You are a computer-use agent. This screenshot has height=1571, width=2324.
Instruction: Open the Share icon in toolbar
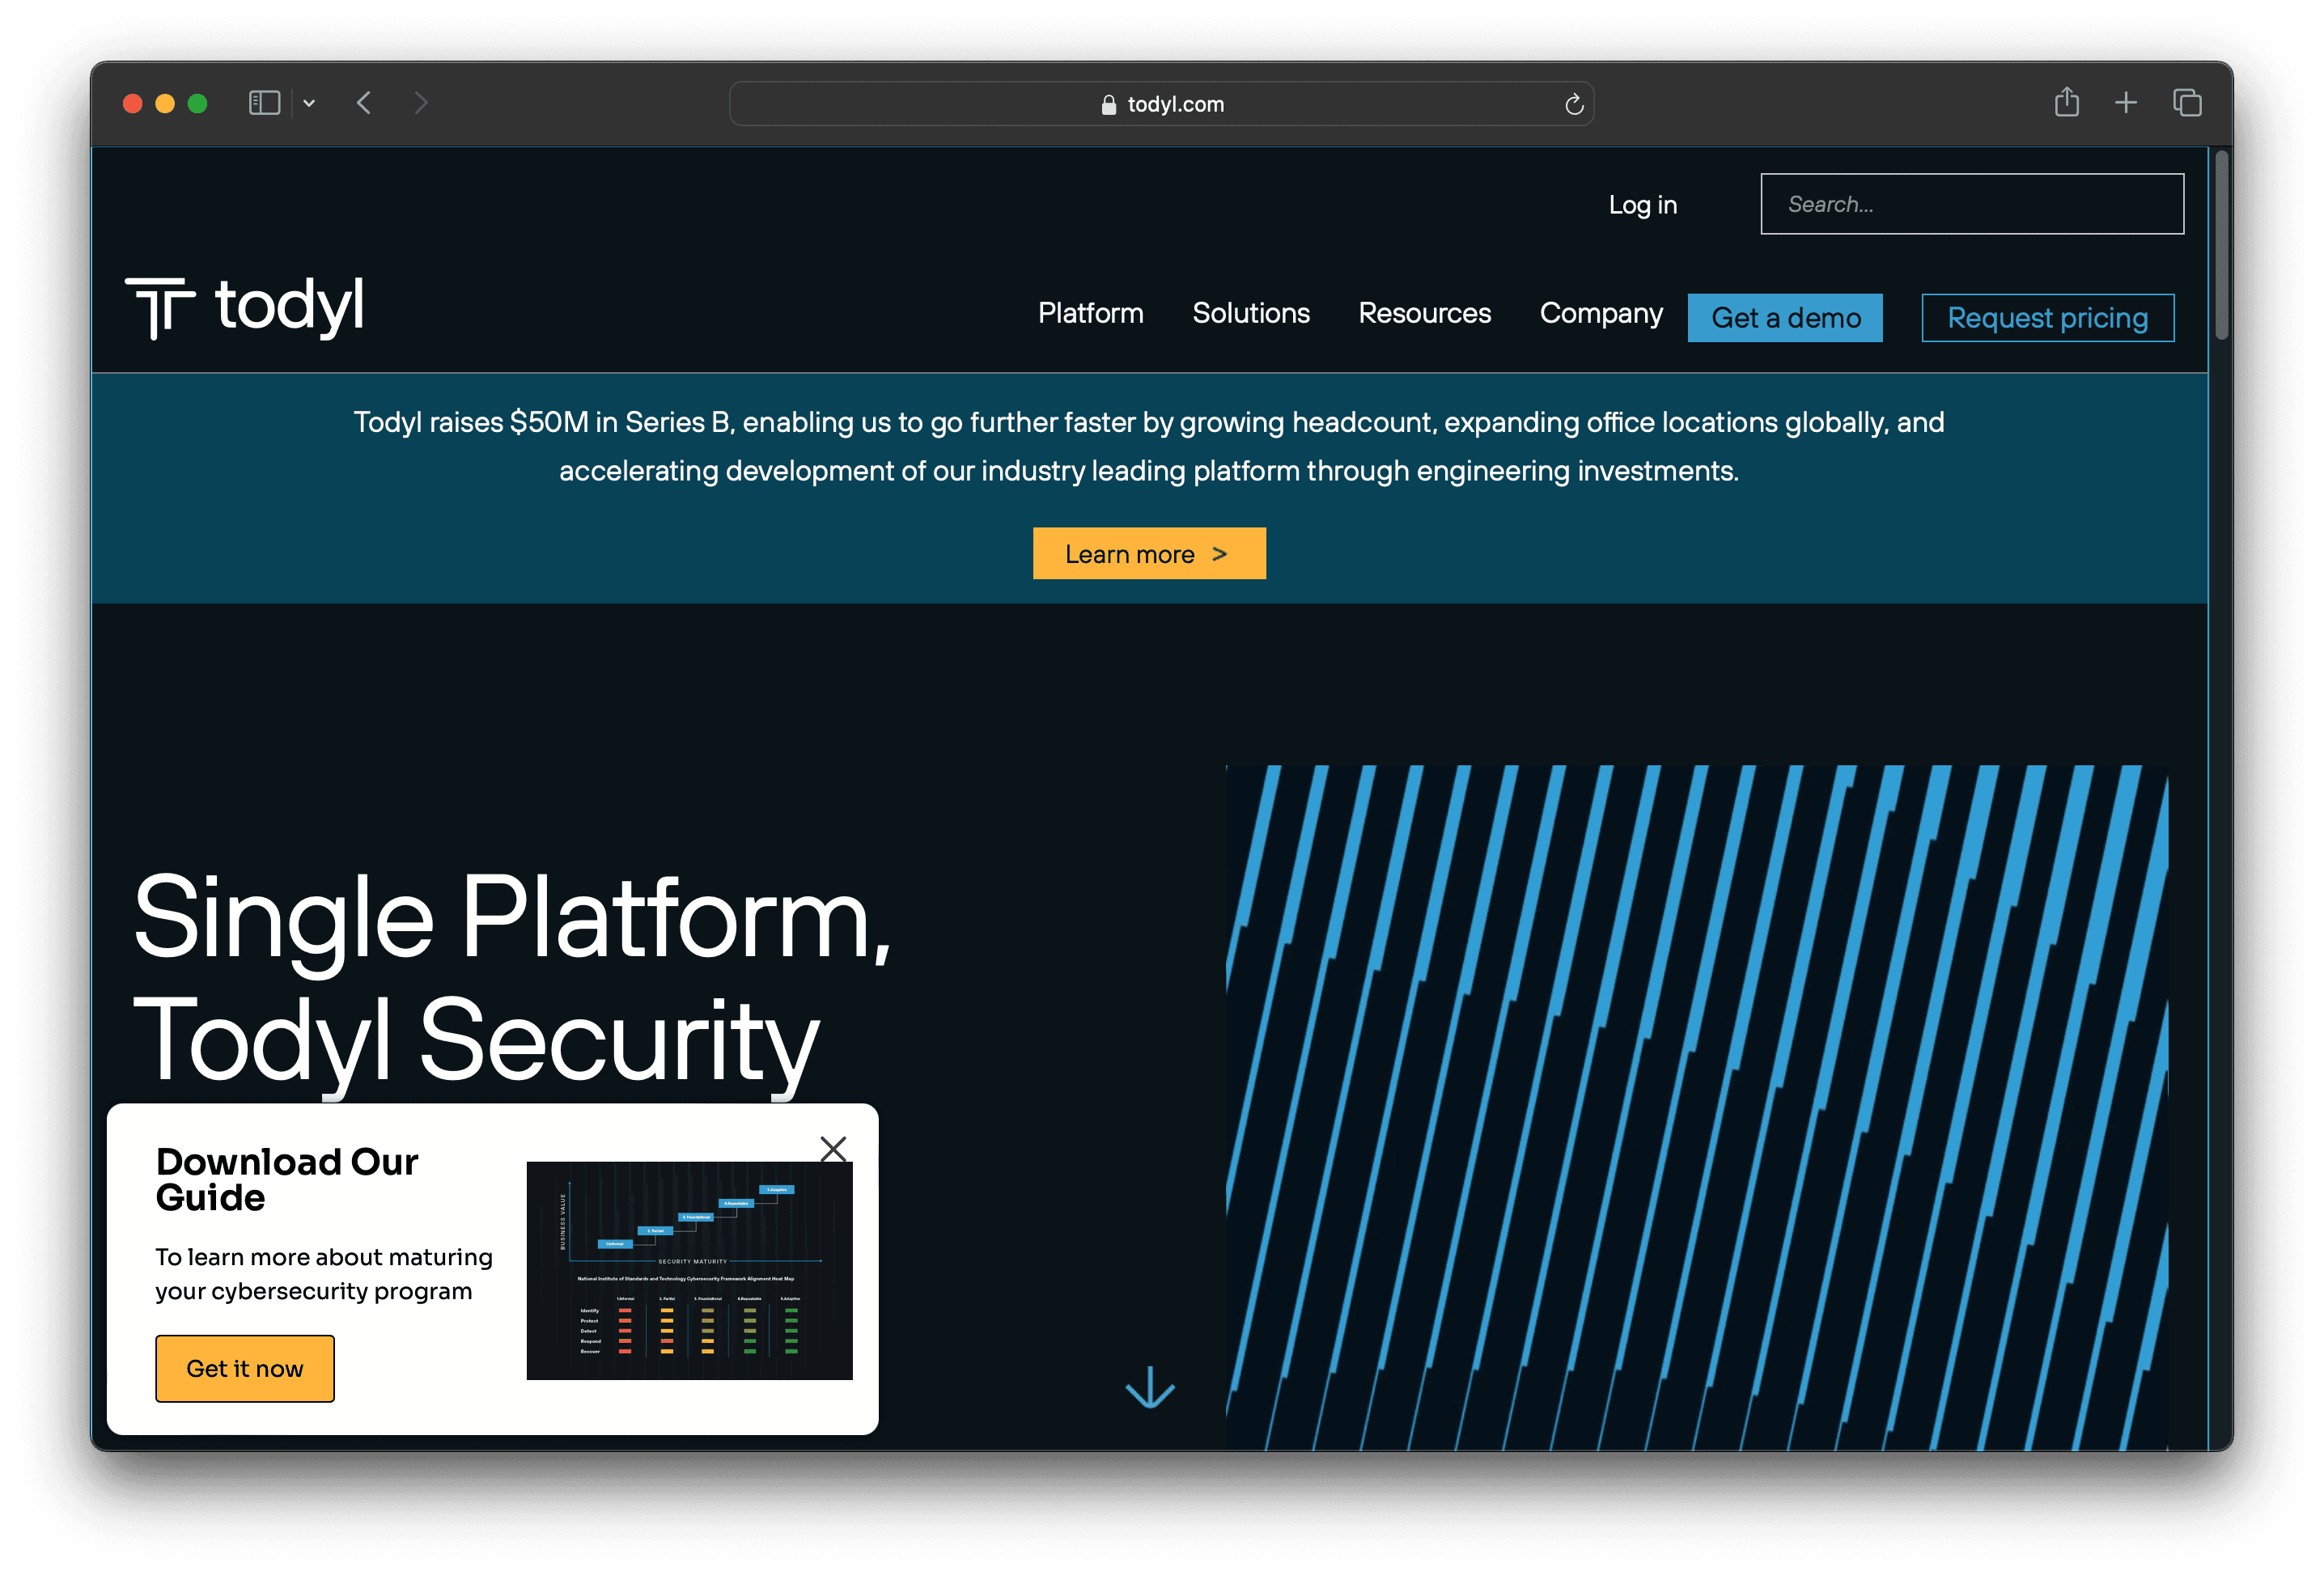point(2066,102)
